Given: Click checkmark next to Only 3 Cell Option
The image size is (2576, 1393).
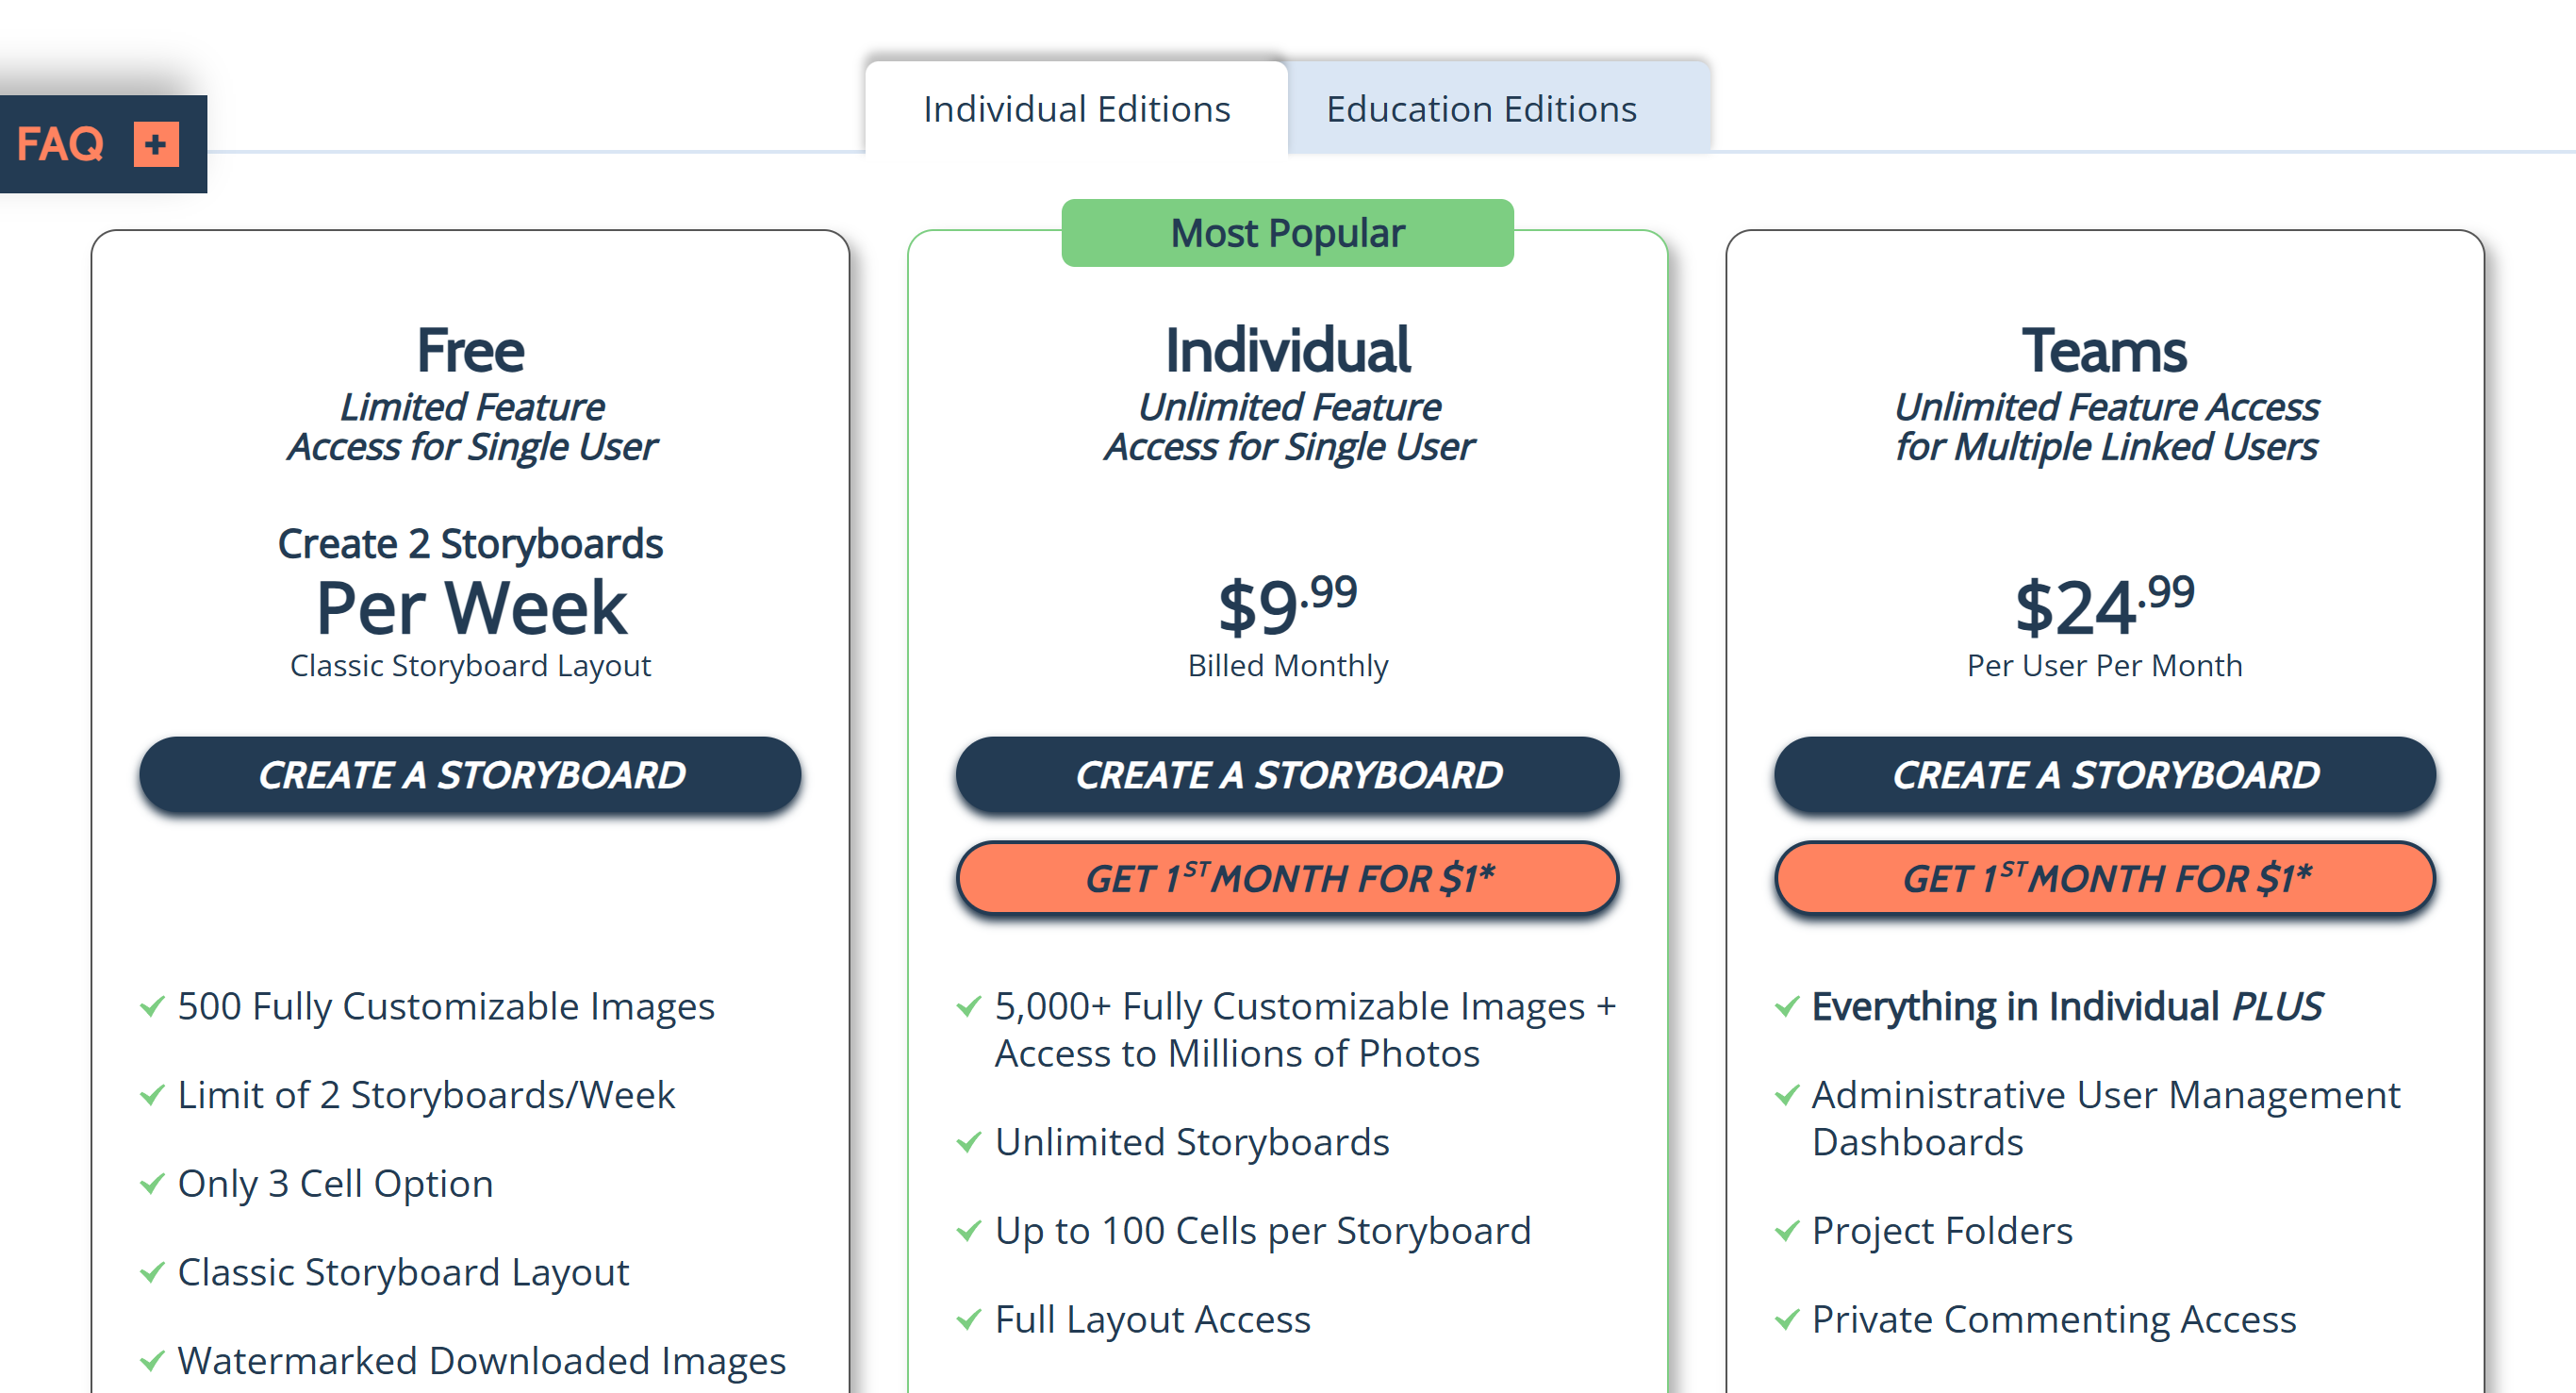Looking at the screenshot, I should [152, 1184].
